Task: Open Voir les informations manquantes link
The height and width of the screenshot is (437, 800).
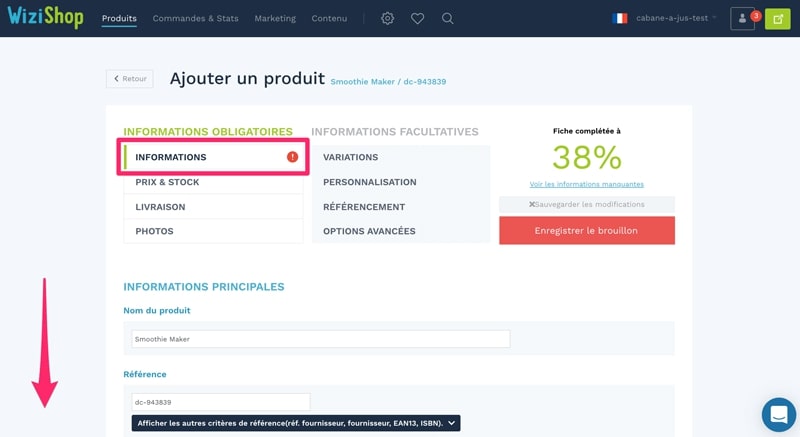Action: [x=587, y=184]
